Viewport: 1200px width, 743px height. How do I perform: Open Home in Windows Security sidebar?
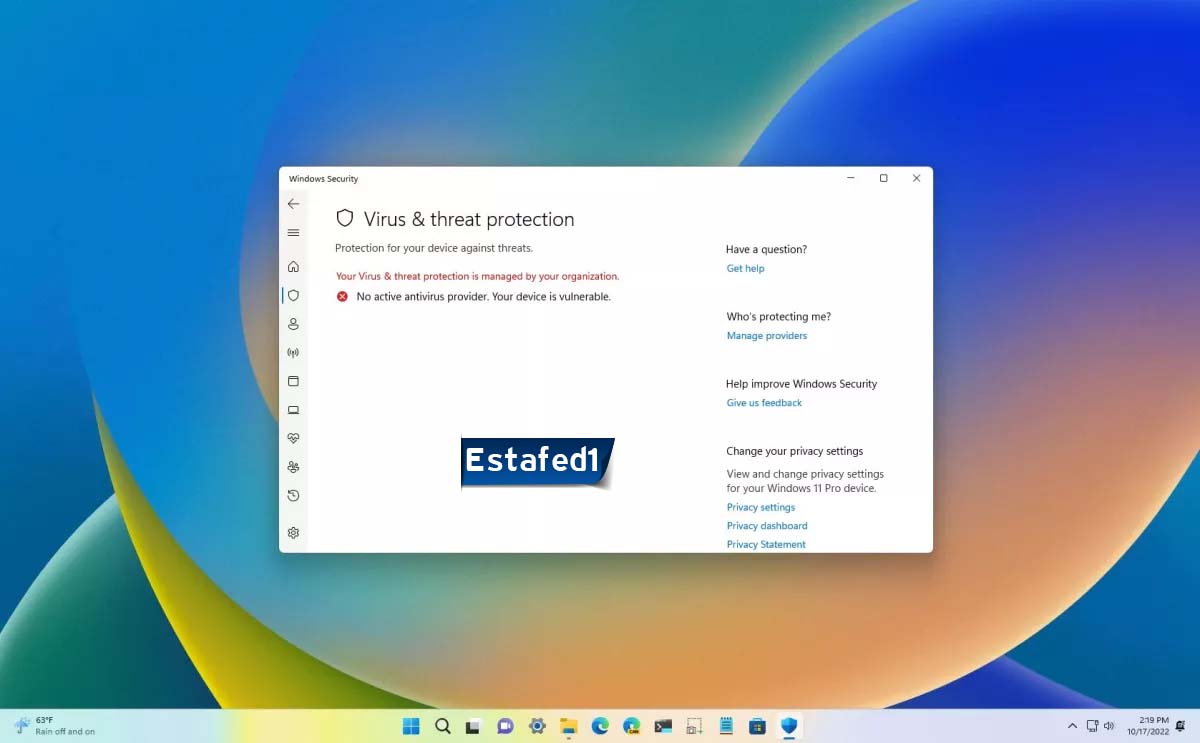click(293, 266)
